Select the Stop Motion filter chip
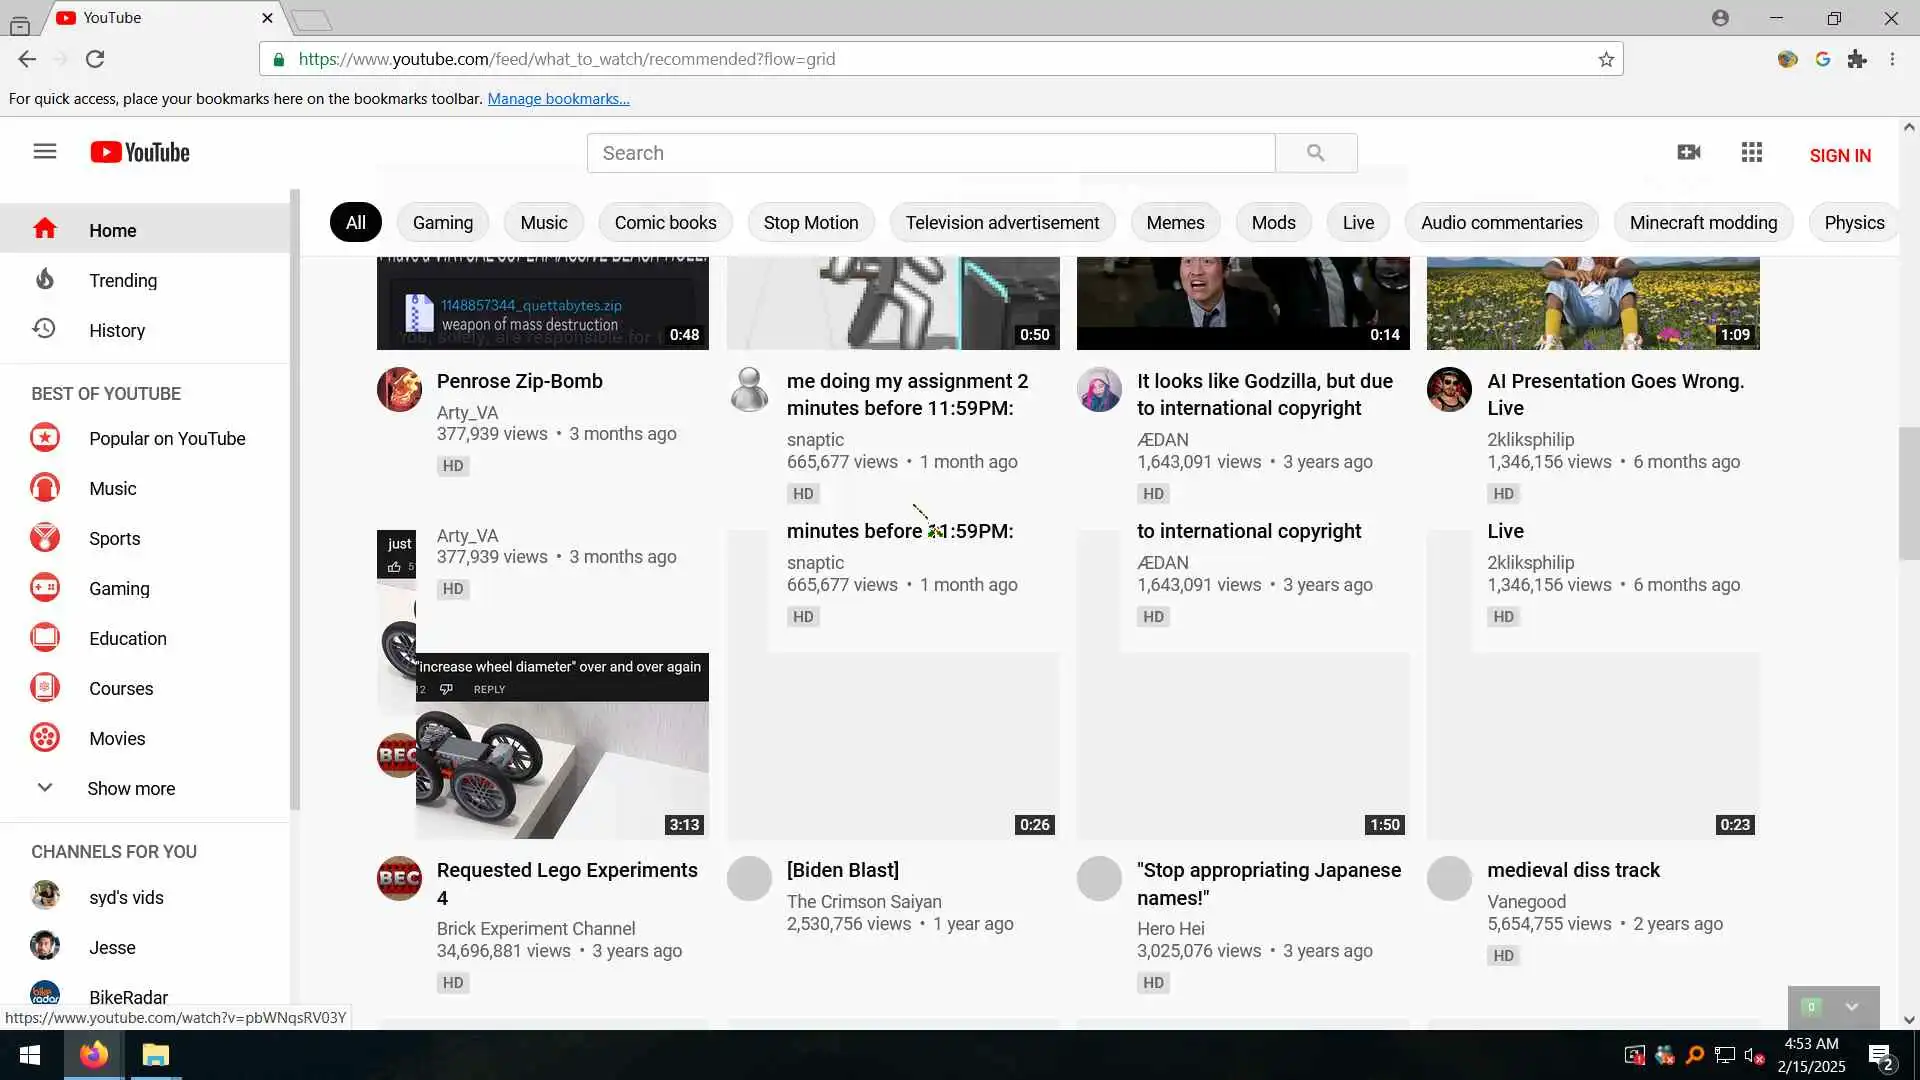 [810, 222]
